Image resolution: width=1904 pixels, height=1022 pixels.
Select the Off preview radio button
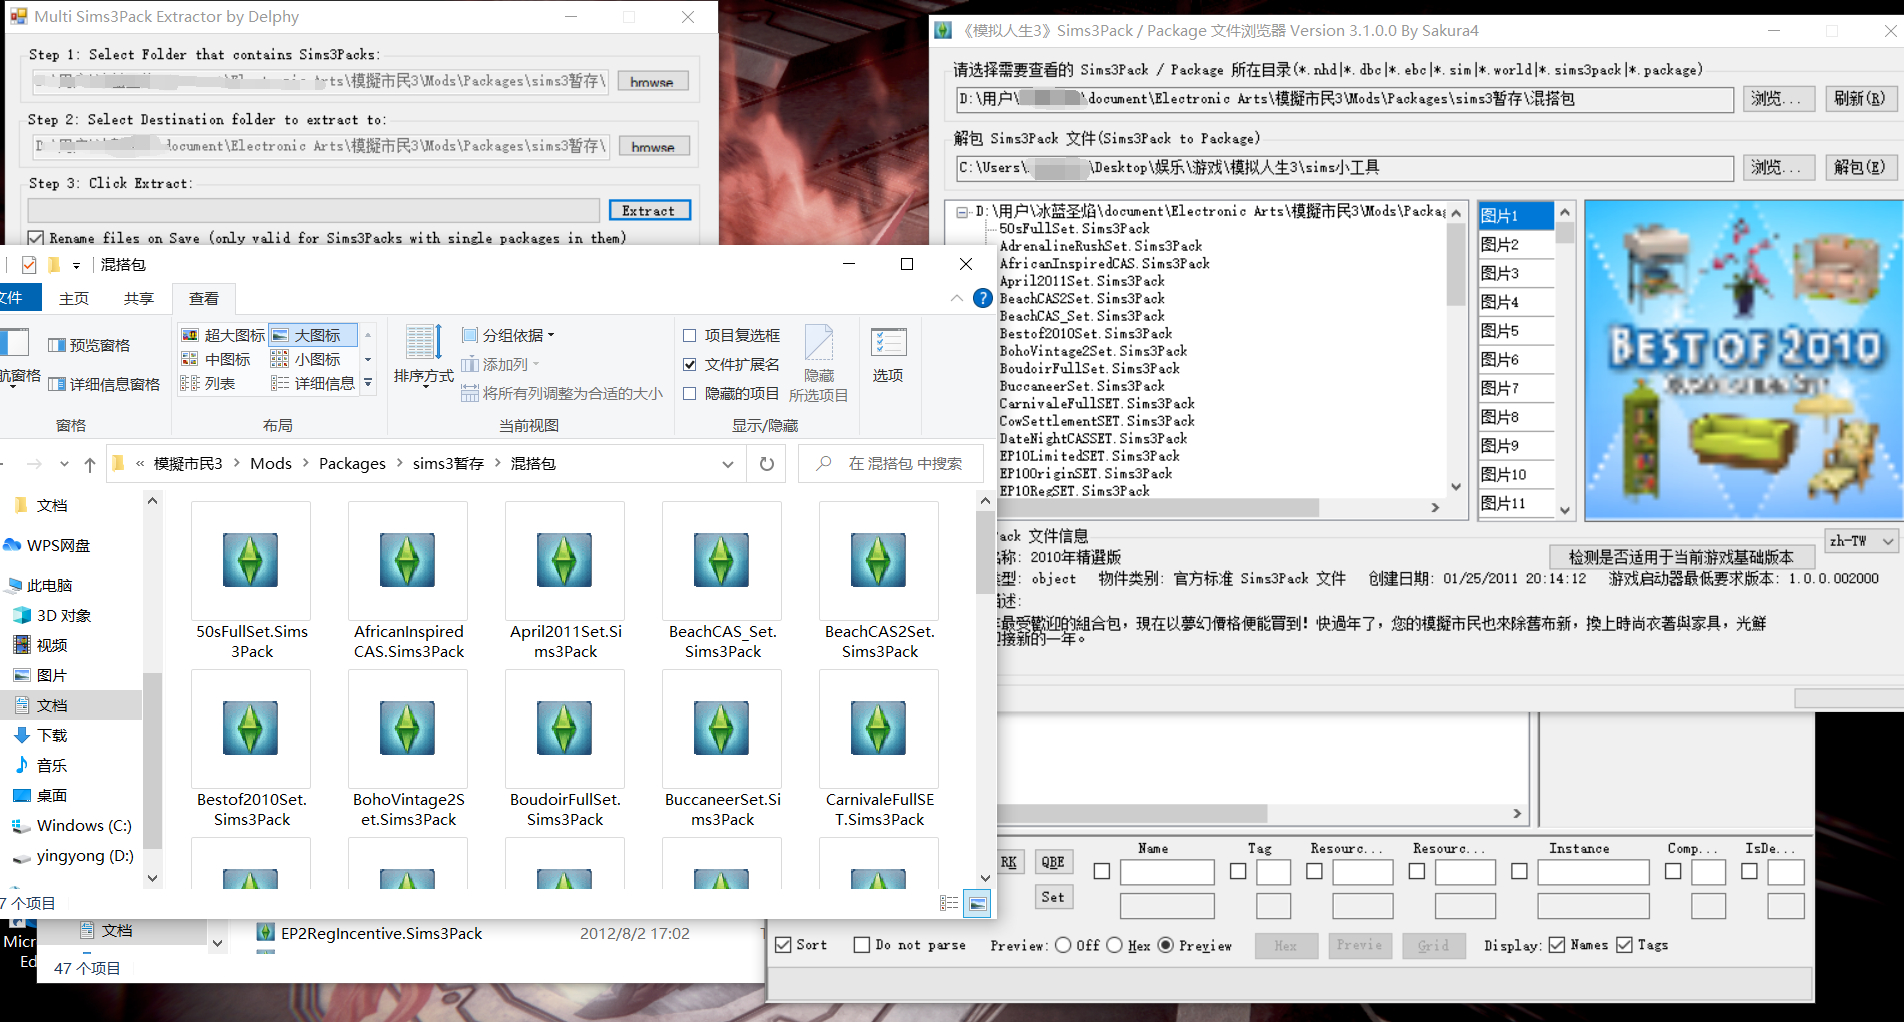pos(1063,945)
